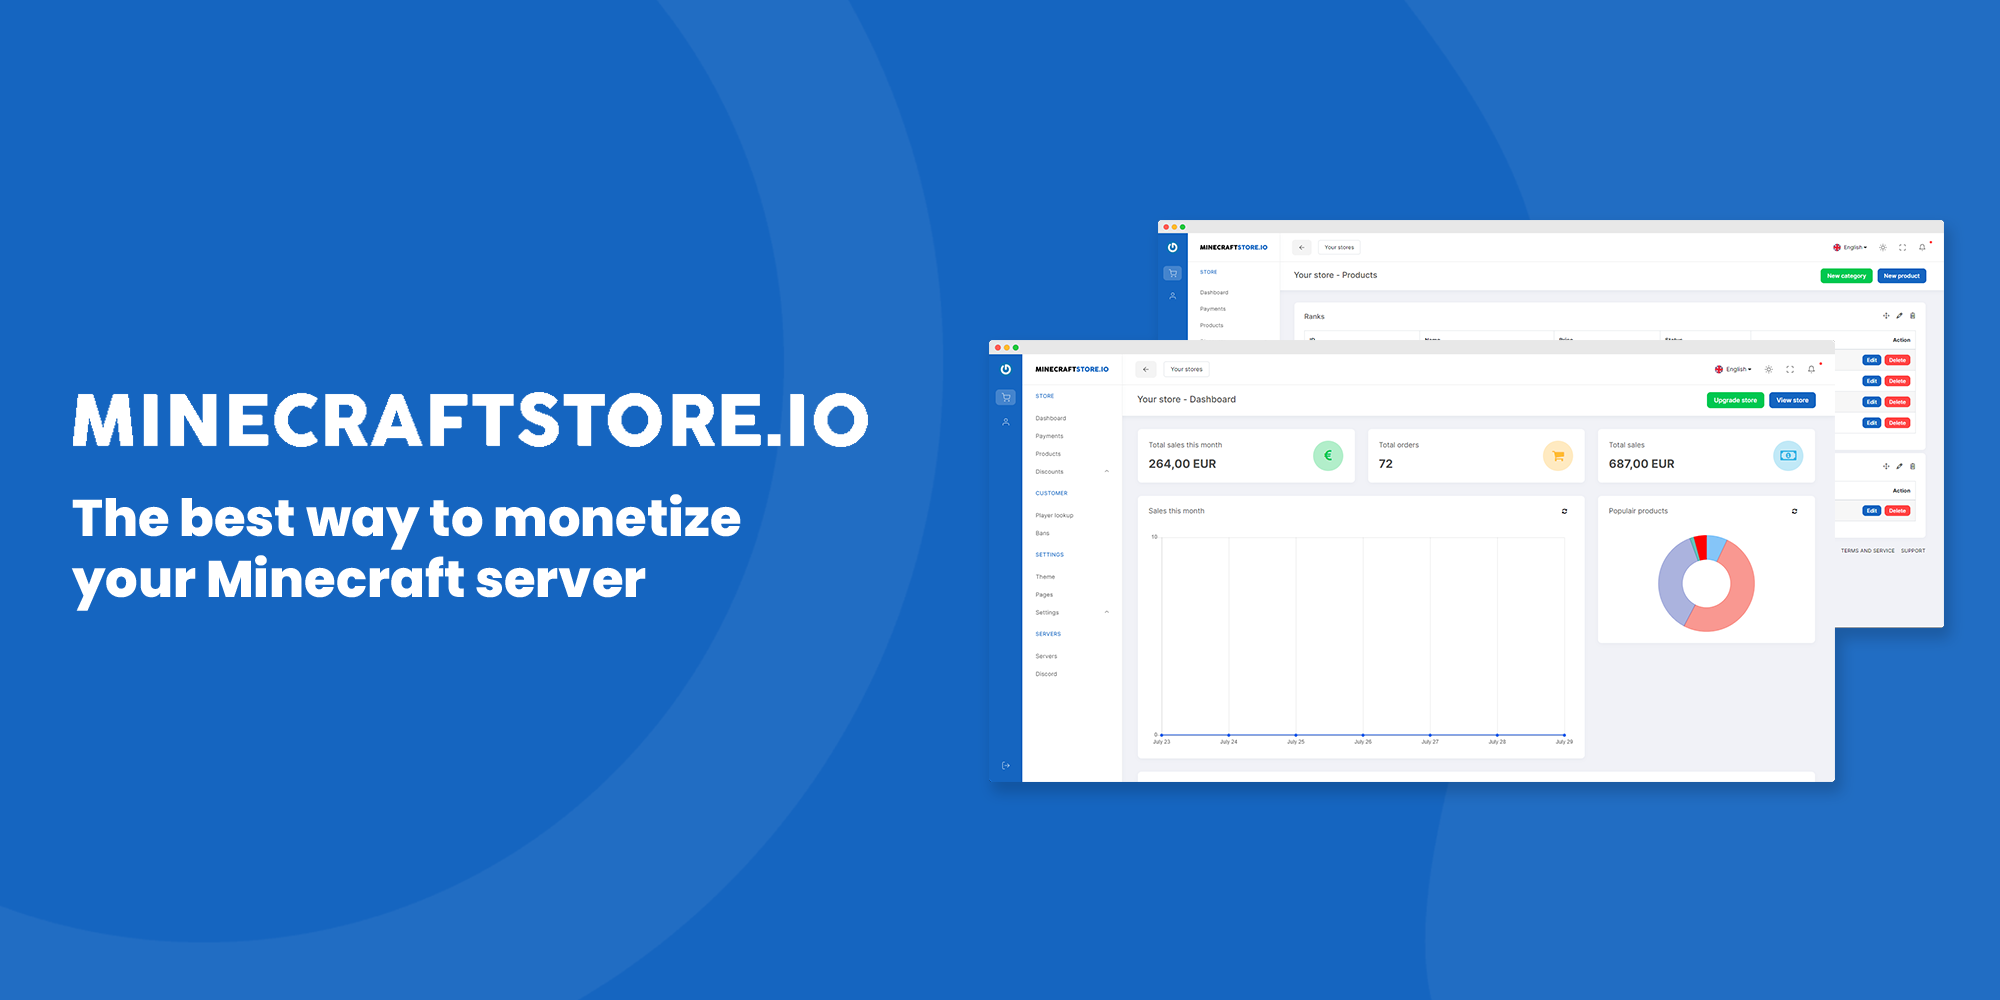This screenshot has width=2000, height=1000.
Task: Click the back arrow in the Products window
Action: tap(1302, 247)
